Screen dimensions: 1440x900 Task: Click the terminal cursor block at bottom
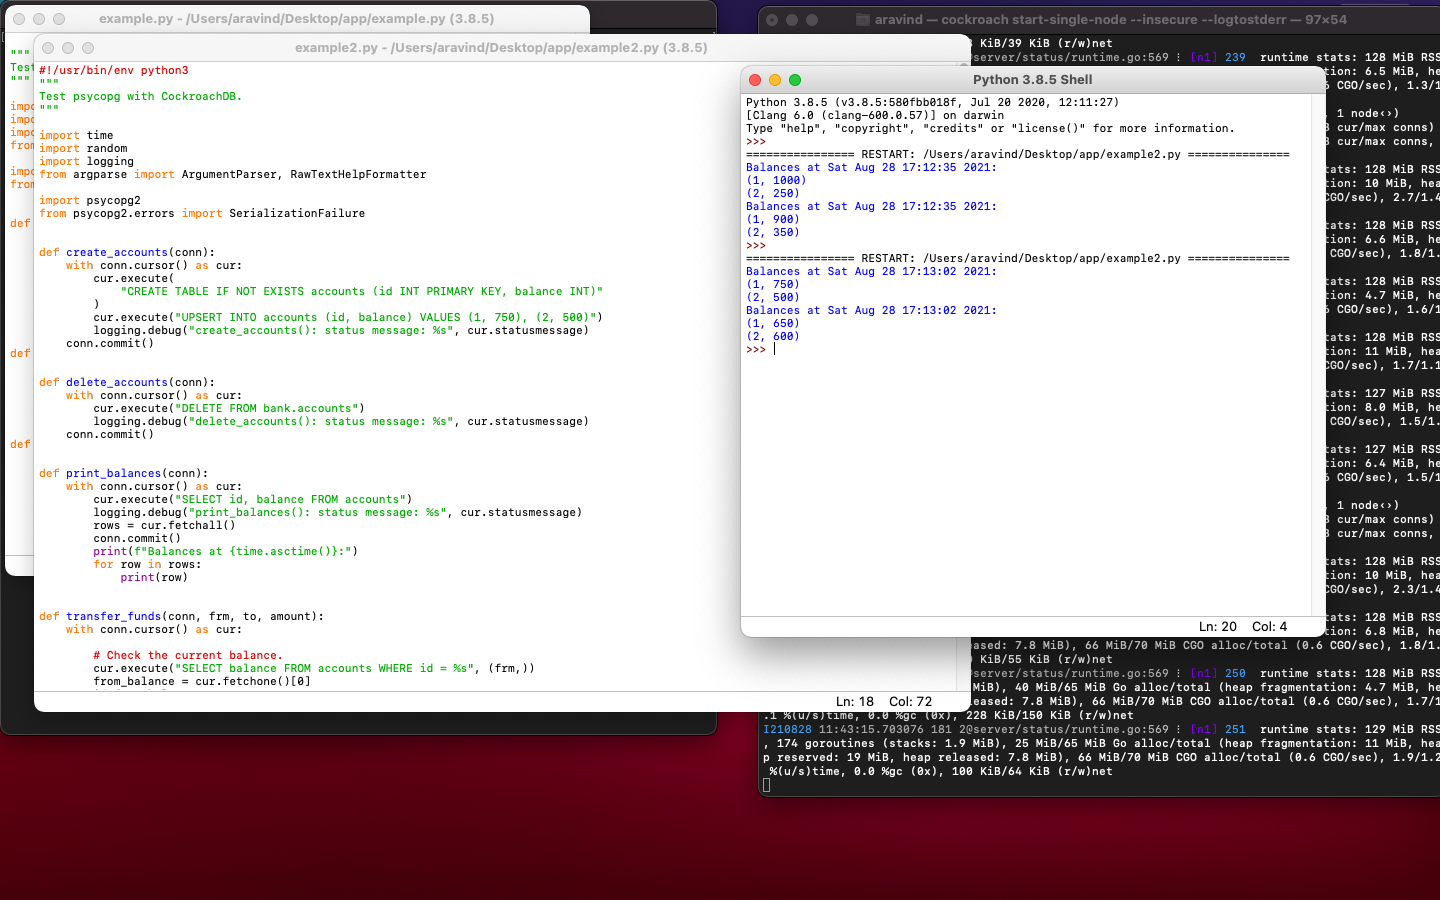[767, 785]
